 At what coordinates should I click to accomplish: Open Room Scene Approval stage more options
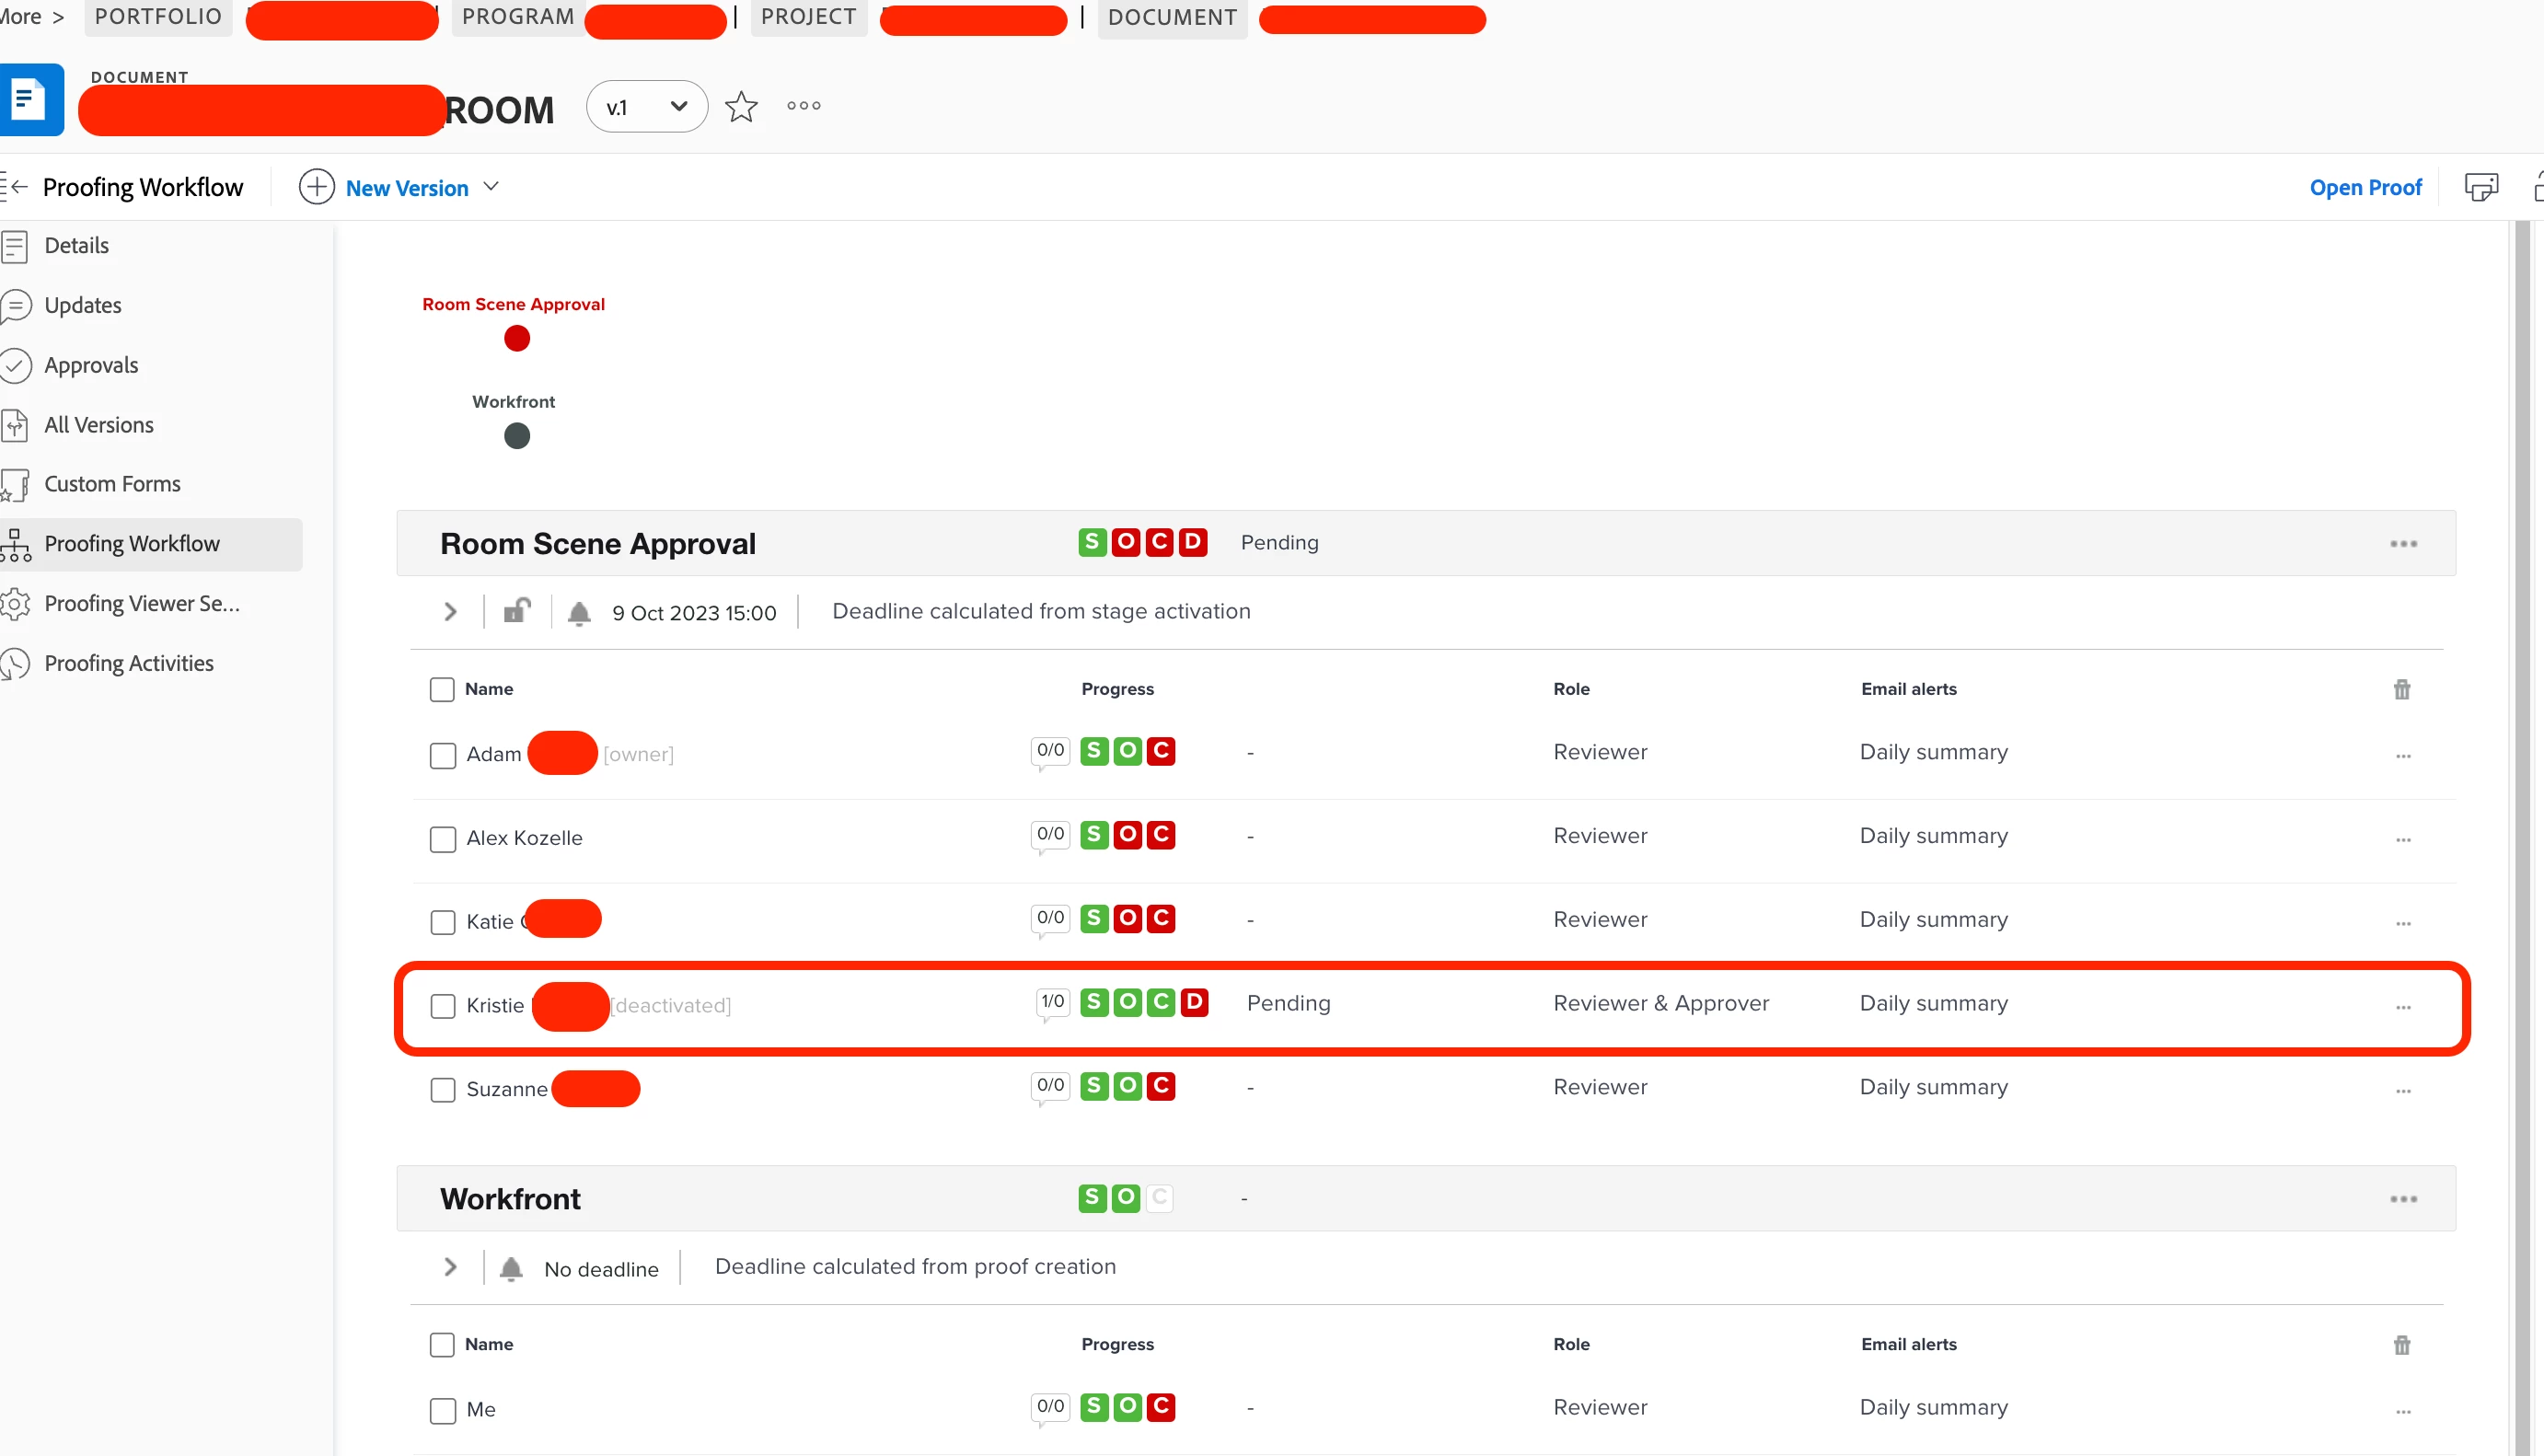pos(2403,544)
